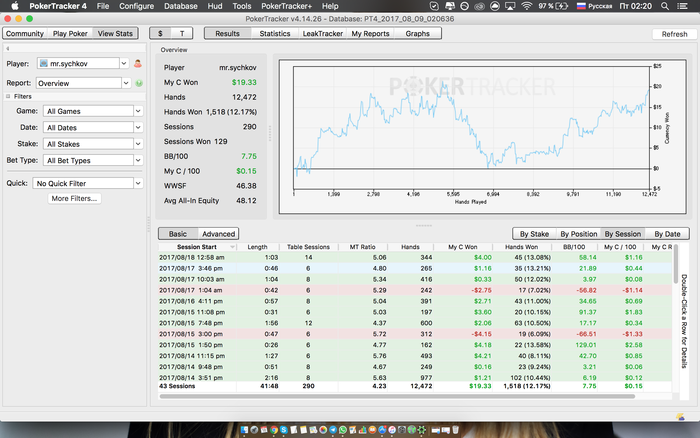Image resolution: width=700 pixels, height=438 pixels.
Task: Group results By Date
Action: tap(667, 234)
